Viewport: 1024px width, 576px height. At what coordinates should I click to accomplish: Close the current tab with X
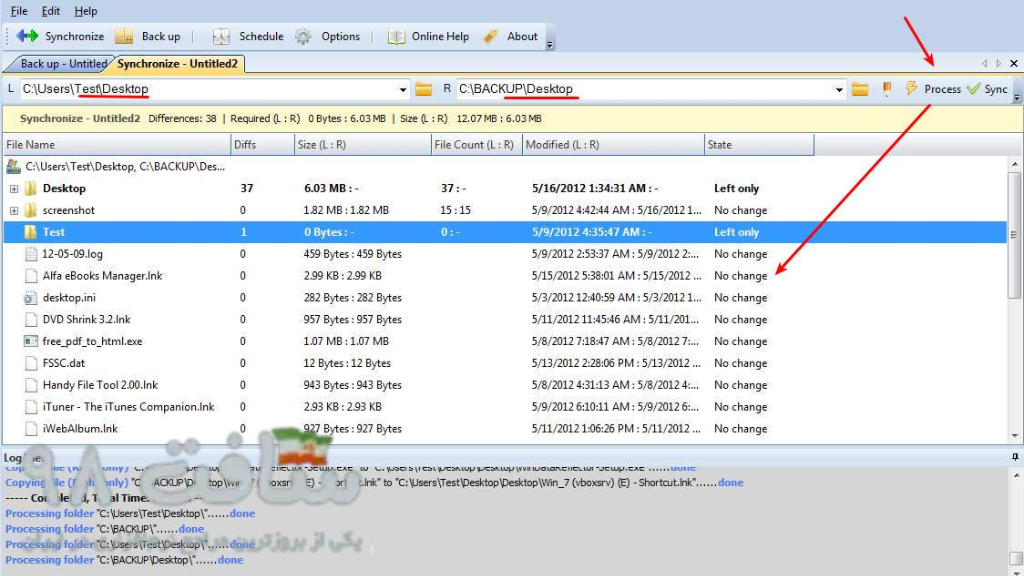point(1014,63)
